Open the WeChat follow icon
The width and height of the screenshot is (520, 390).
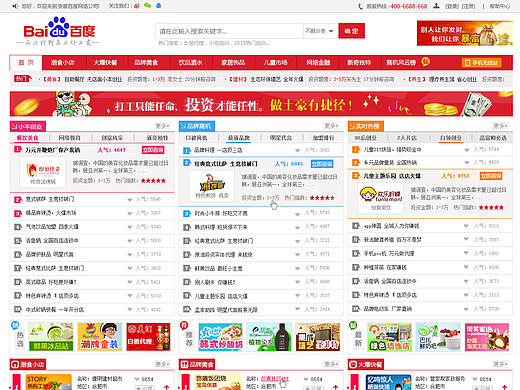click(147, 6)
